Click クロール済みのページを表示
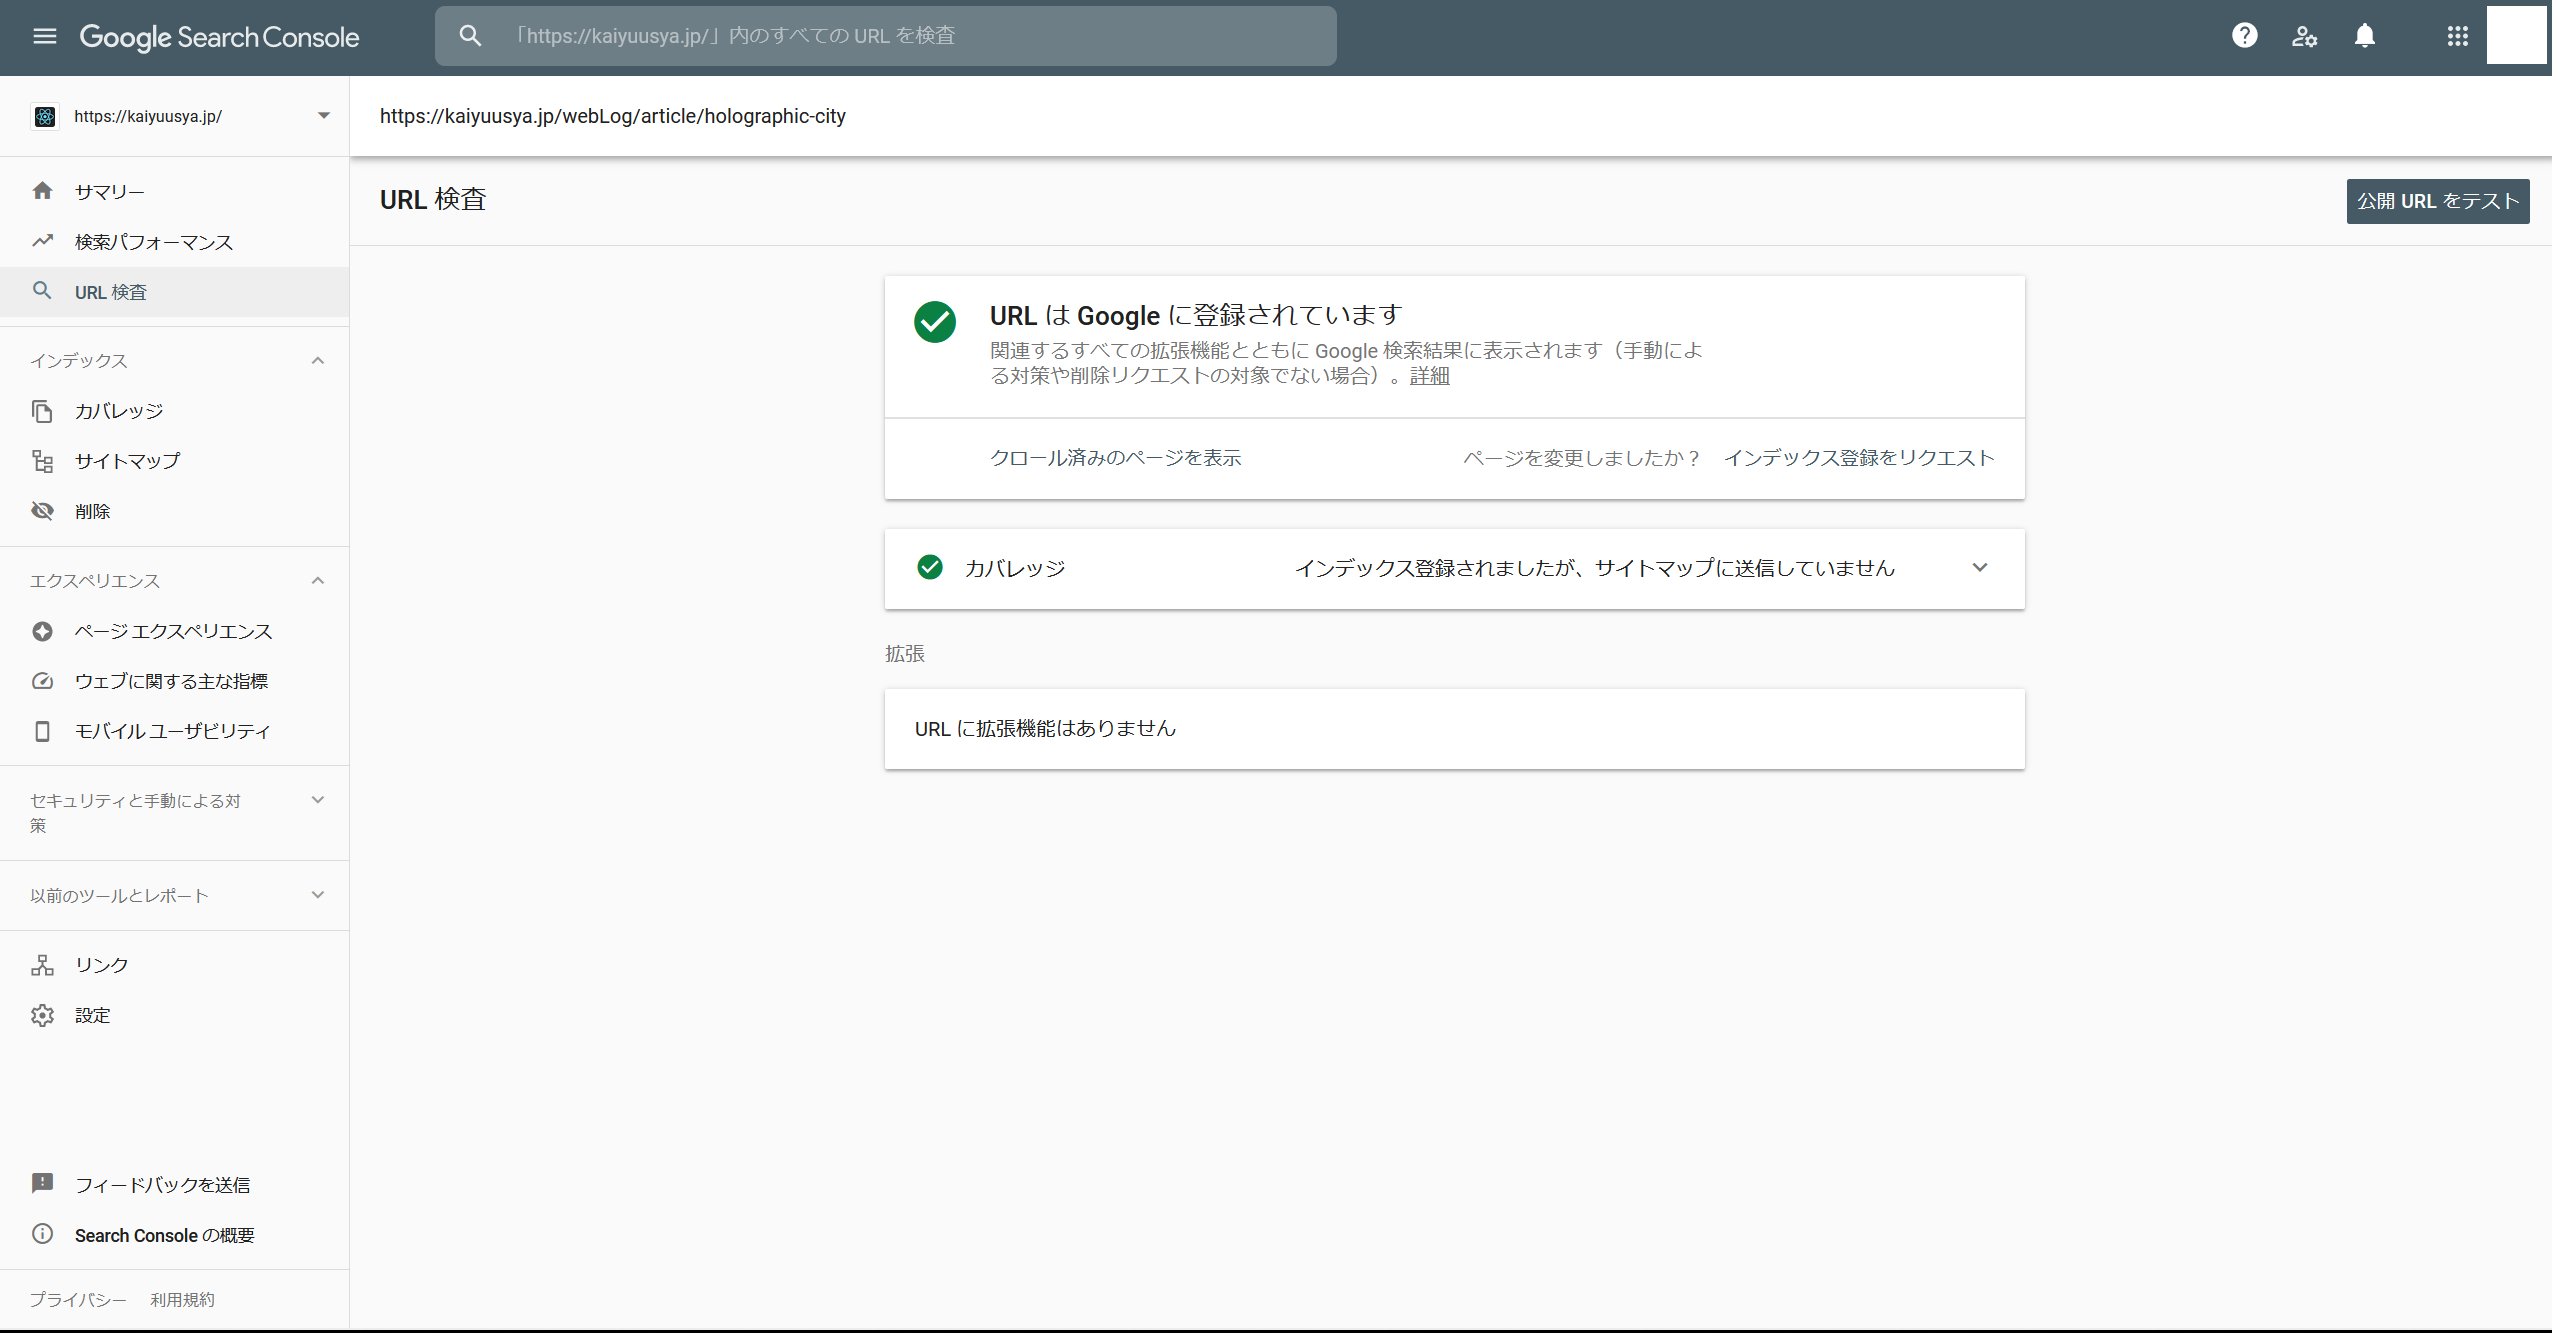This screenshot has height=1333, width=2552. tap(1115, 458)
